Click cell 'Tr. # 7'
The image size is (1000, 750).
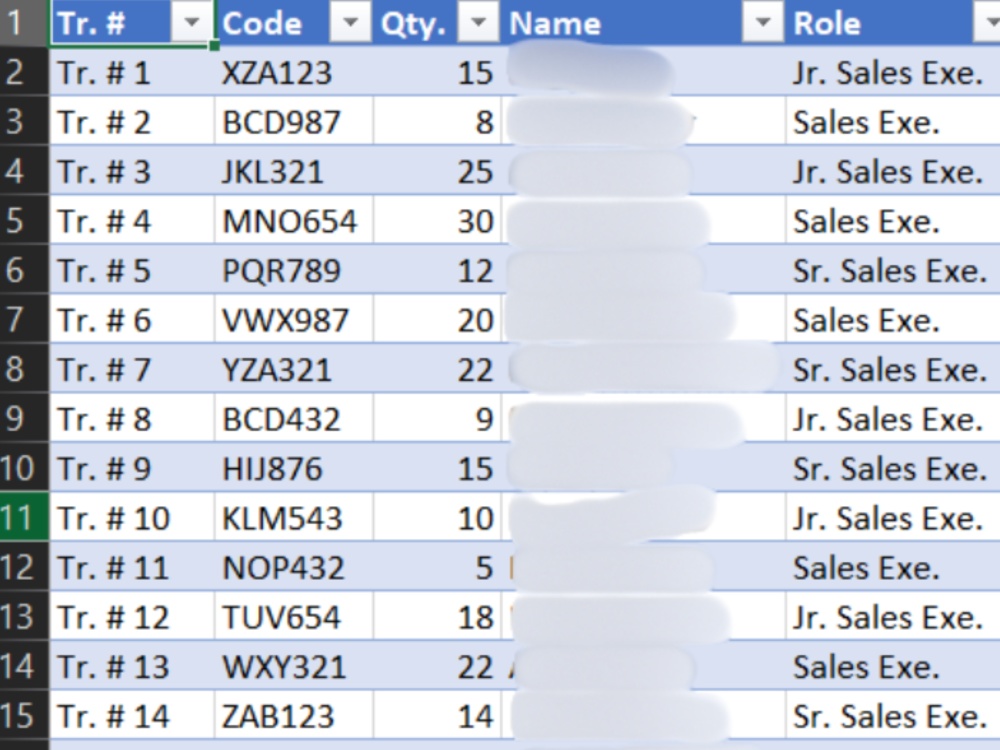click(132, 369)
